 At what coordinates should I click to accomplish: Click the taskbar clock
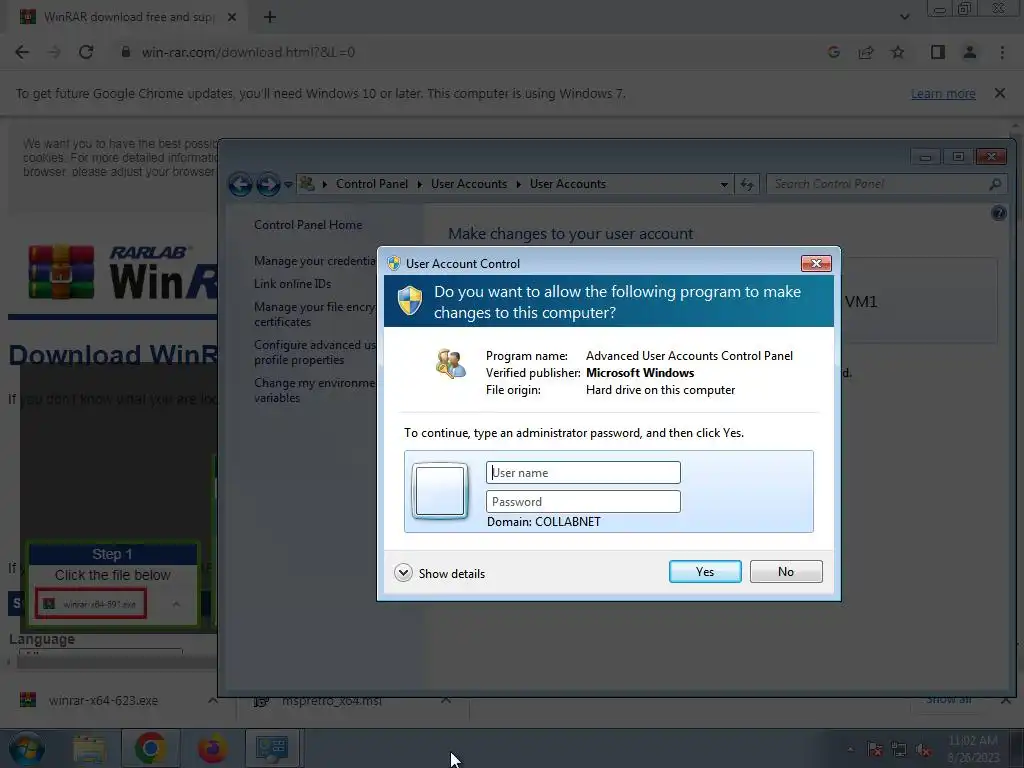coord(973,748)
